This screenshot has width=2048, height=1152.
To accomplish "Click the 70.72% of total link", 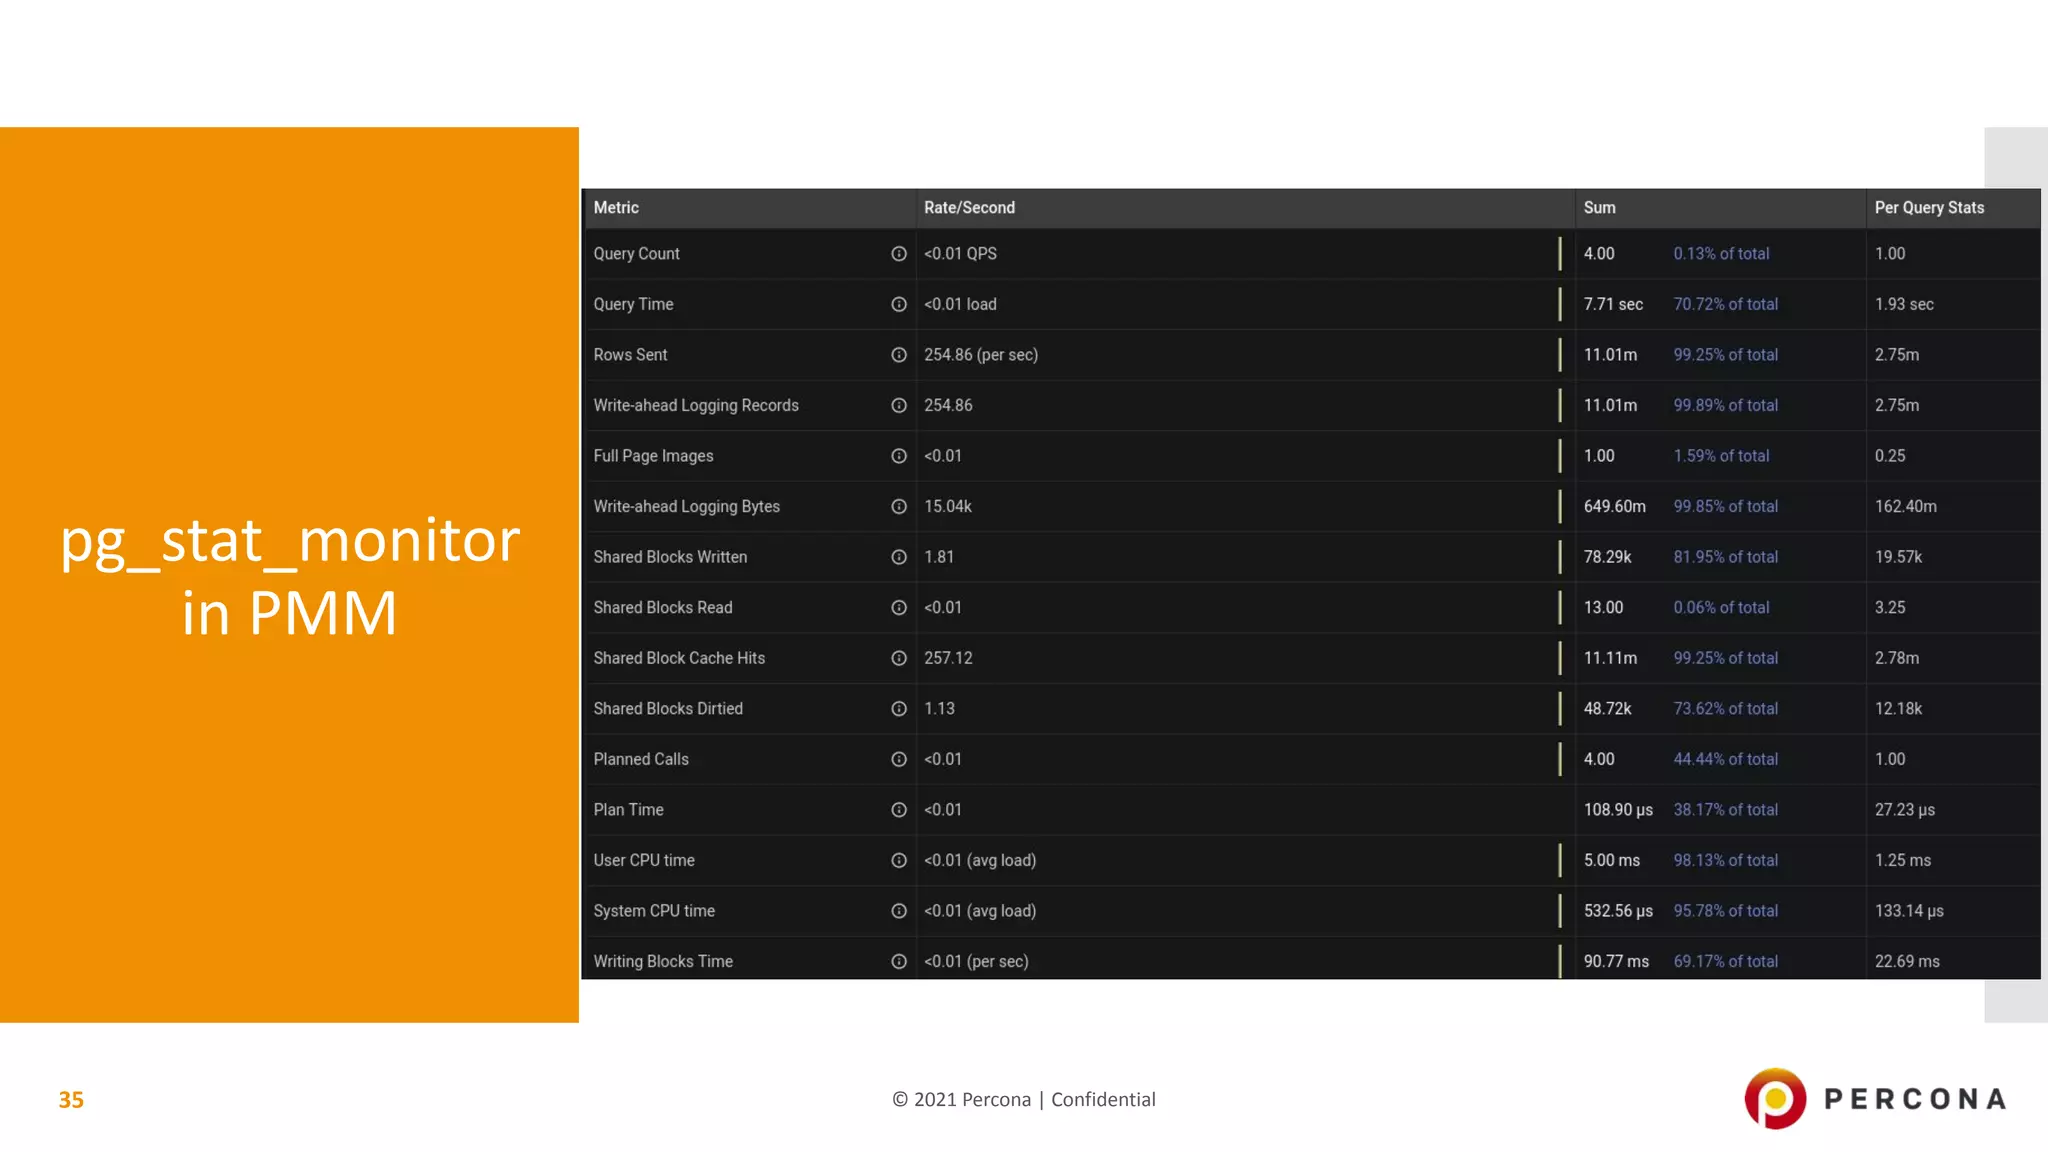I will [1725, 304].
